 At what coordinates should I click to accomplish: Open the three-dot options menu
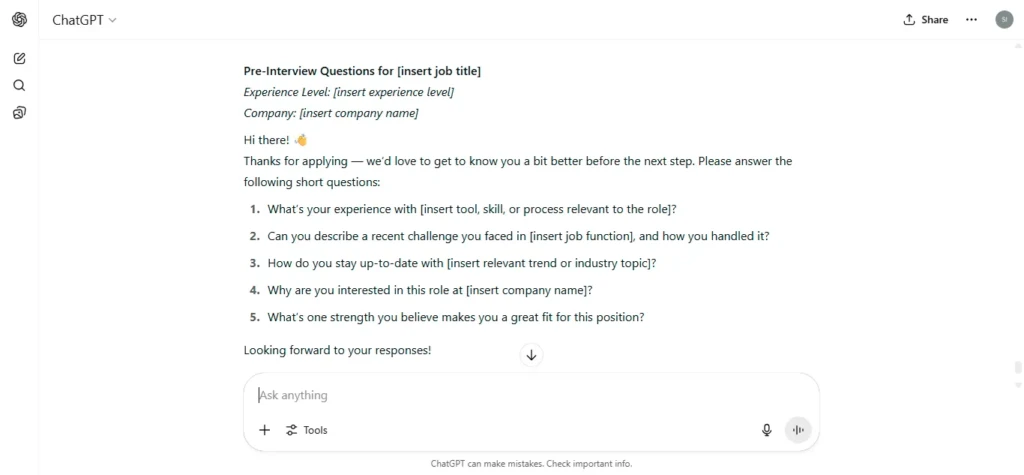coord(971,20)
